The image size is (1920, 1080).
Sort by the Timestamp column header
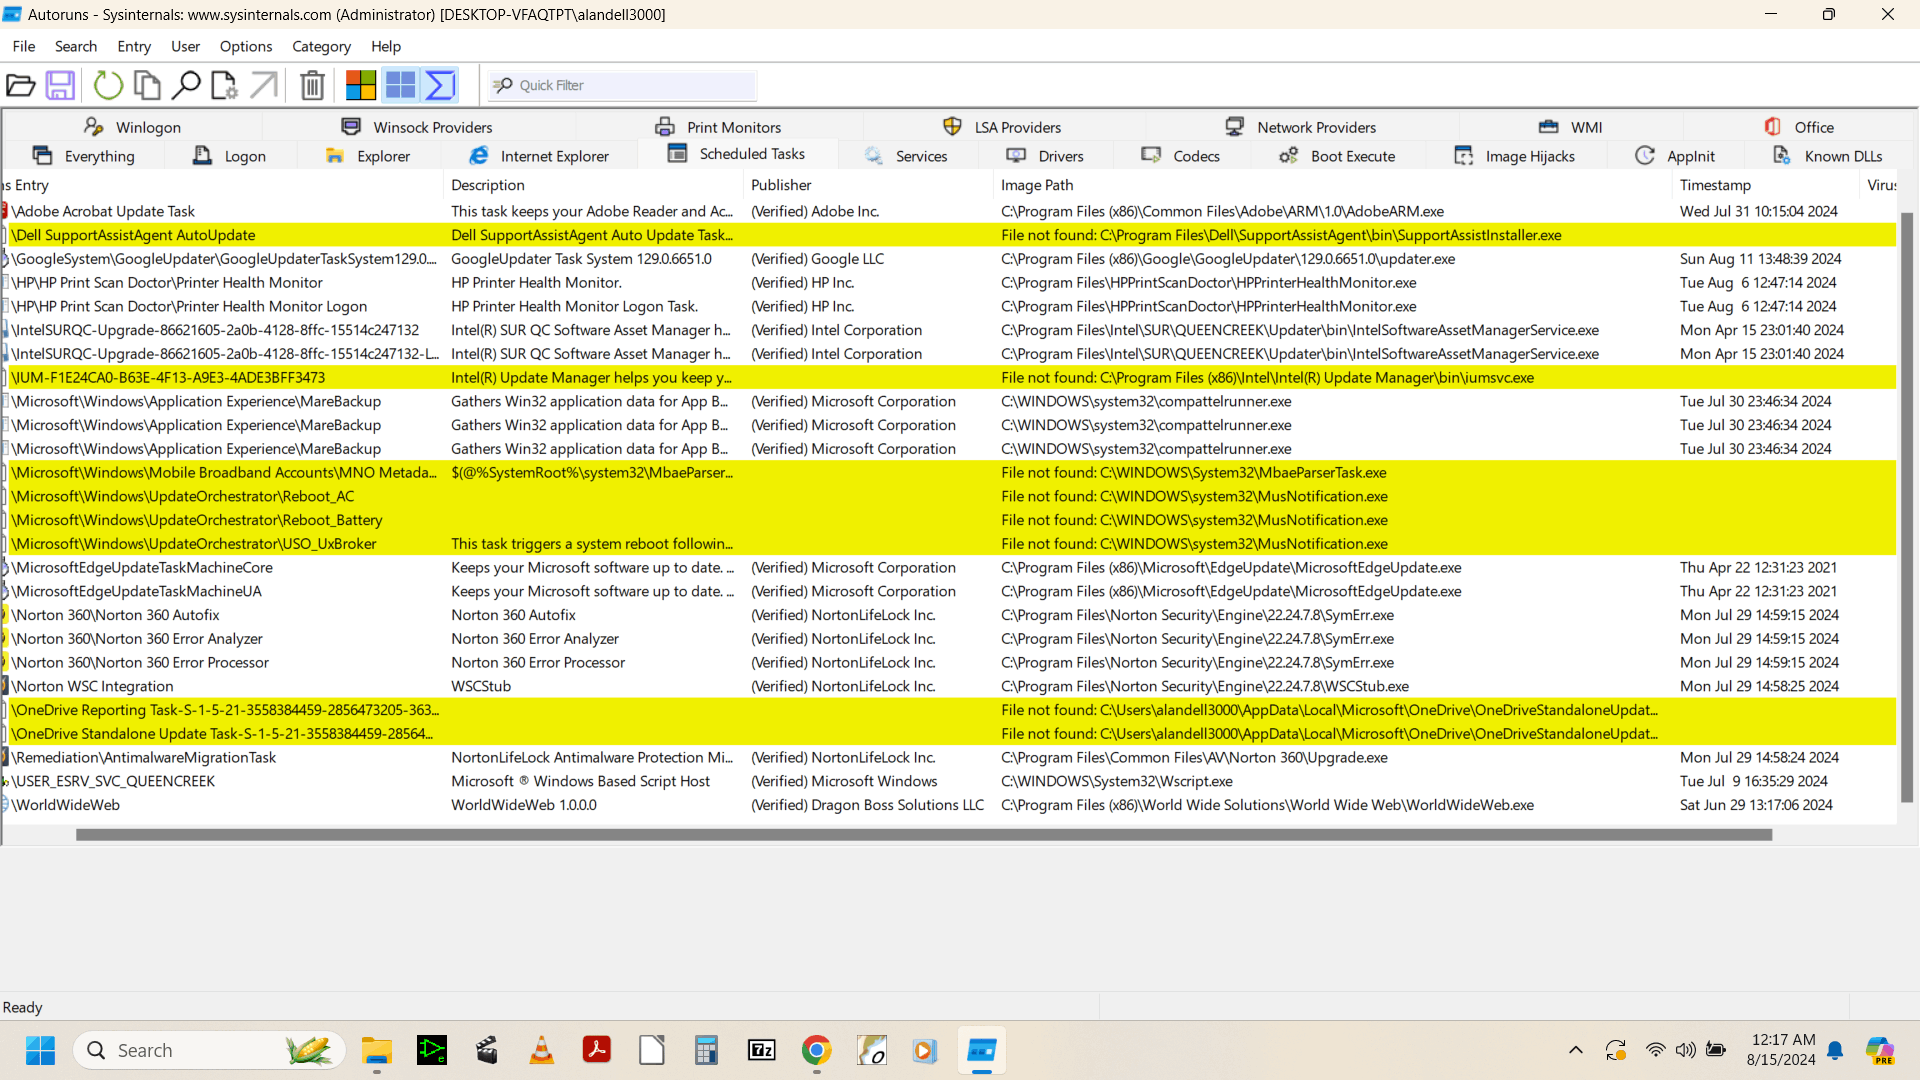(x=1715, y=185)
